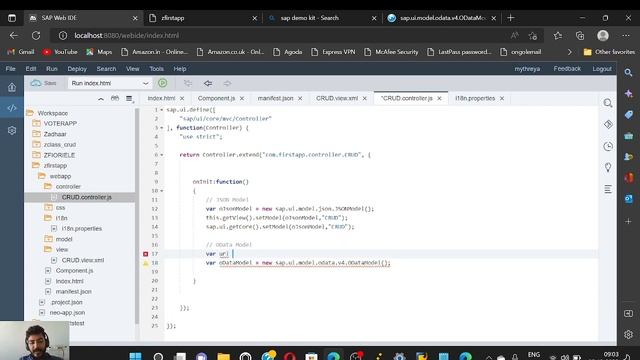Screen dimensions: 640x360
Task: Open the Git pane icon in right sidebar
Action: (x=608, y=124)
